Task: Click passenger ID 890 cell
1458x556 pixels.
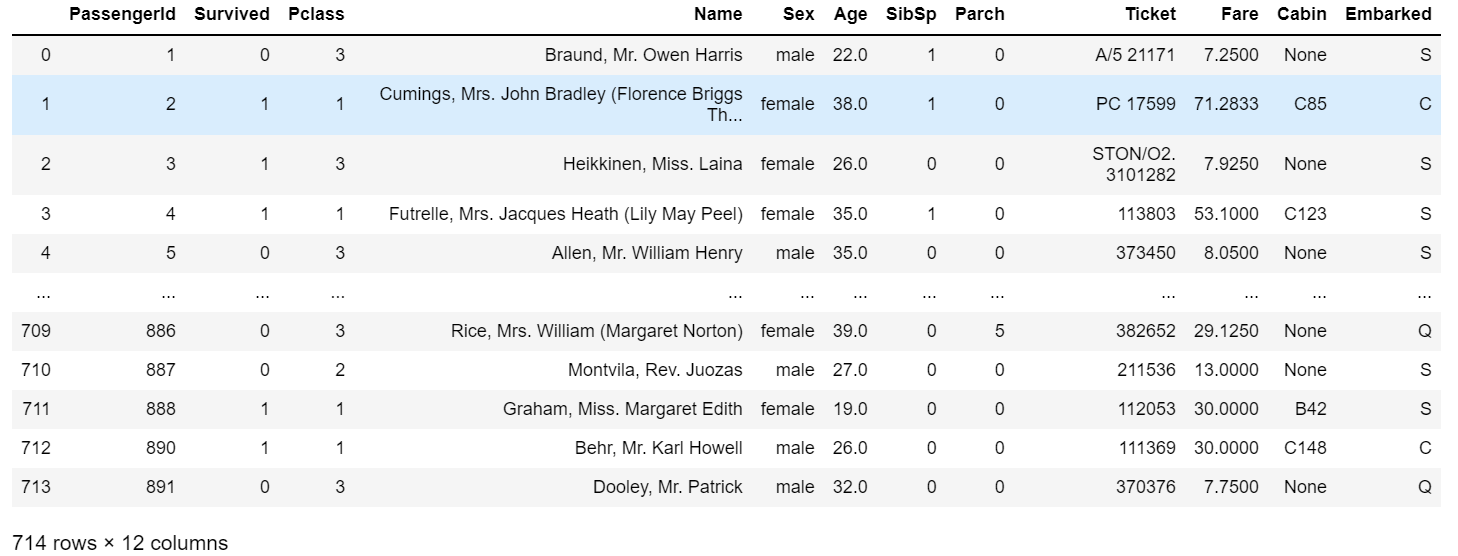Action: coord(159,448)
